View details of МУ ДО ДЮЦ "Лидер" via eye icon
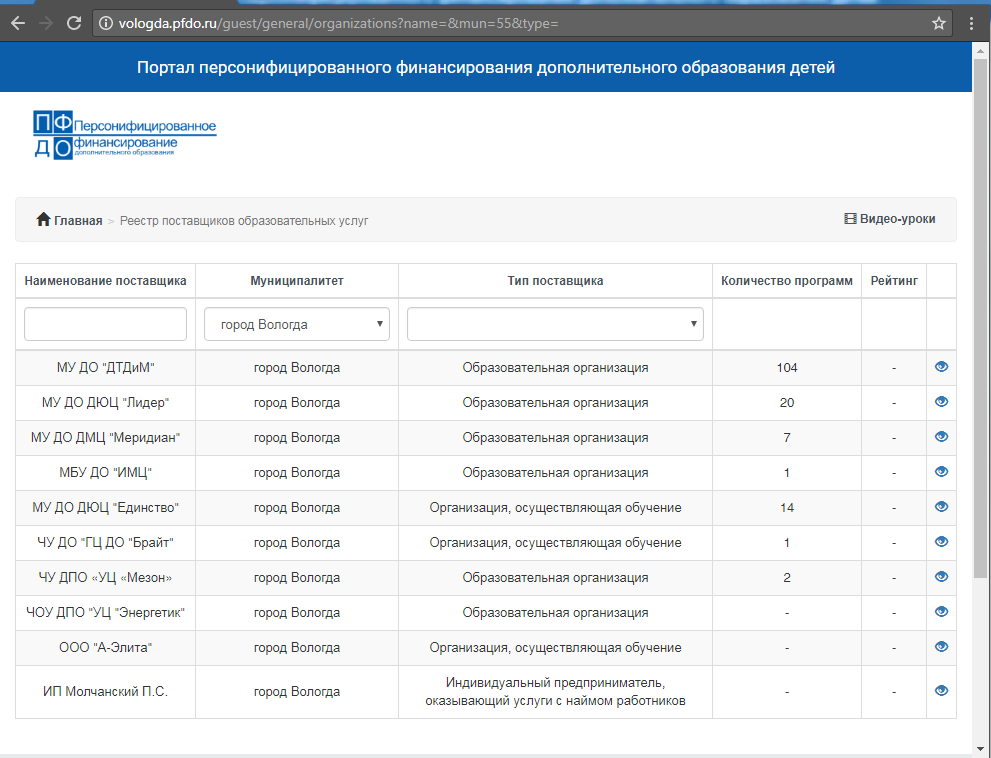Viewport: 991px width, 758px height. [x=941, y=401]
